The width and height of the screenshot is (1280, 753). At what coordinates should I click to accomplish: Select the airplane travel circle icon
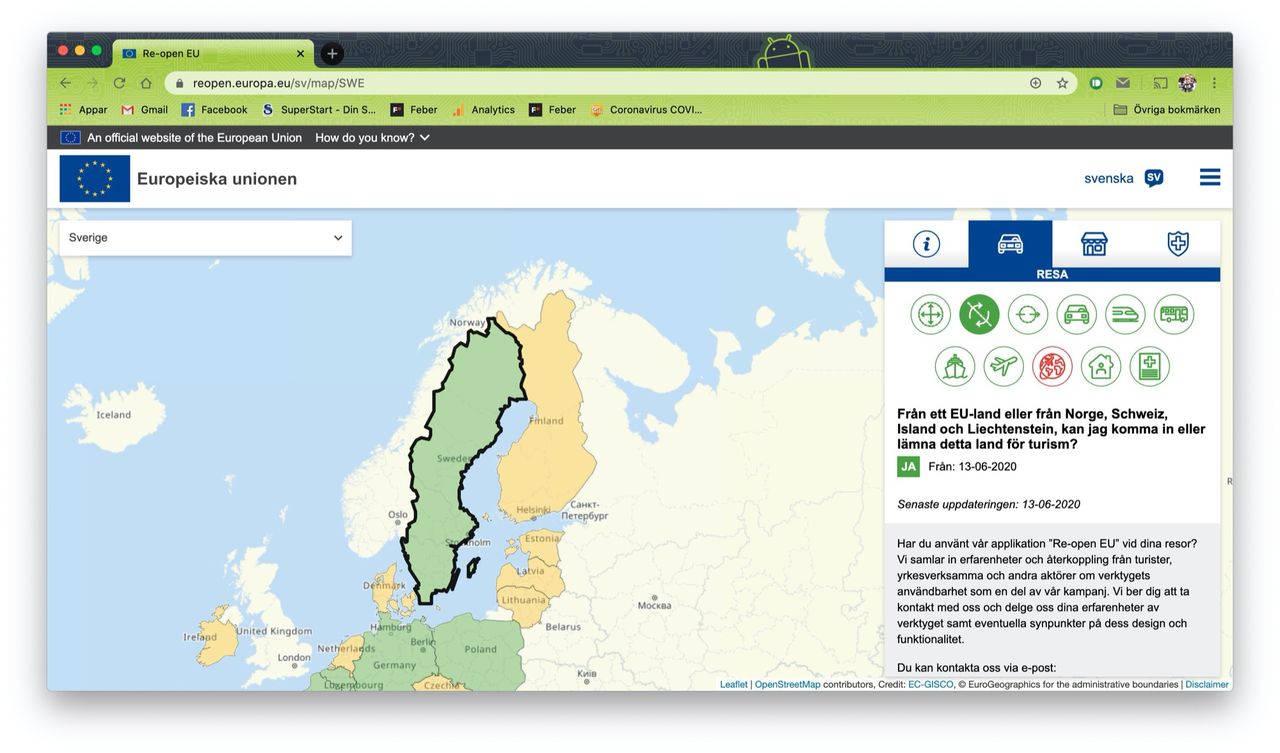pyautogui.click(x=1003, y=367)
